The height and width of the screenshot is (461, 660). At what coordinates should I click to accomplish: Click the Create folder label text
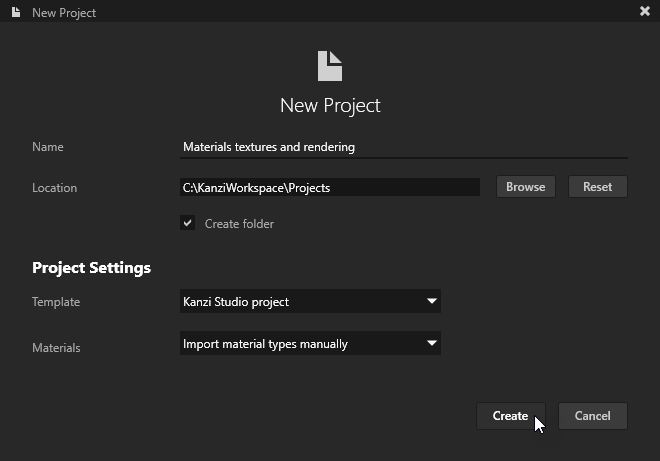pos(239,224)
